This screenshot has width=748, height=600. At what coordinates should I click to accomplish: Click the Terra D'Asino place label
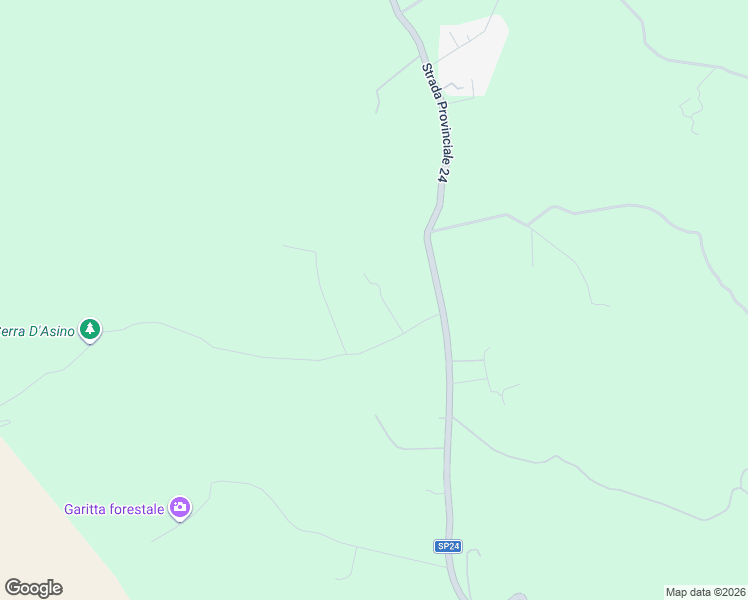tap(37, 331)
